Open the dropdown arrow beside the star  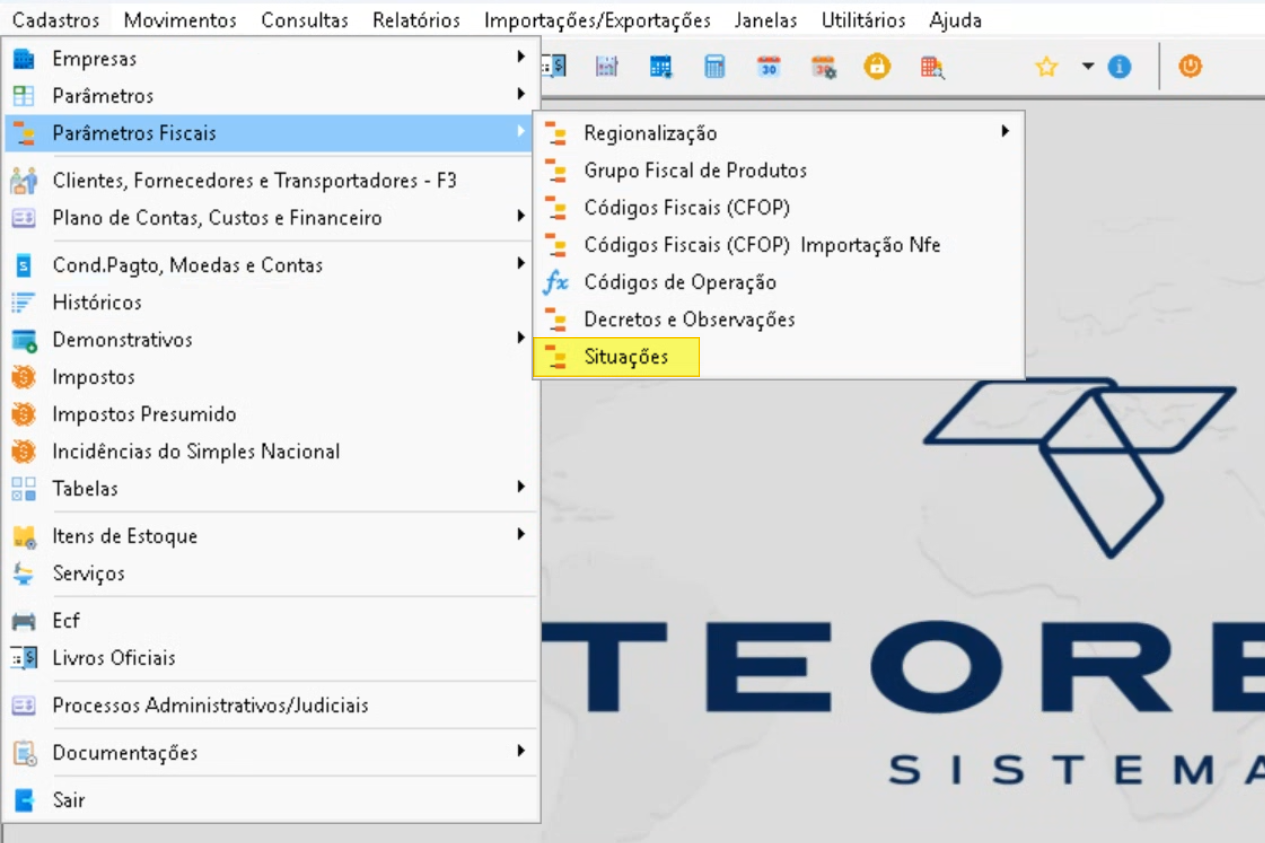pyautogui.click(x=1088, y=67)
